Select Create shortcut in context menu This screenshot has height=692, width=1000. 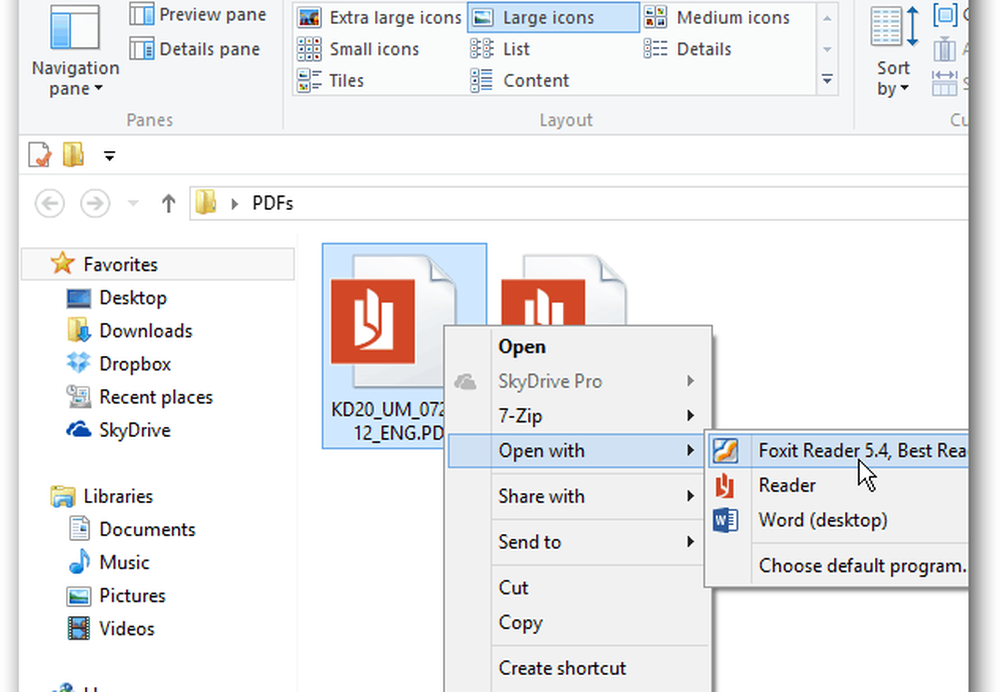tap(562, 668)
